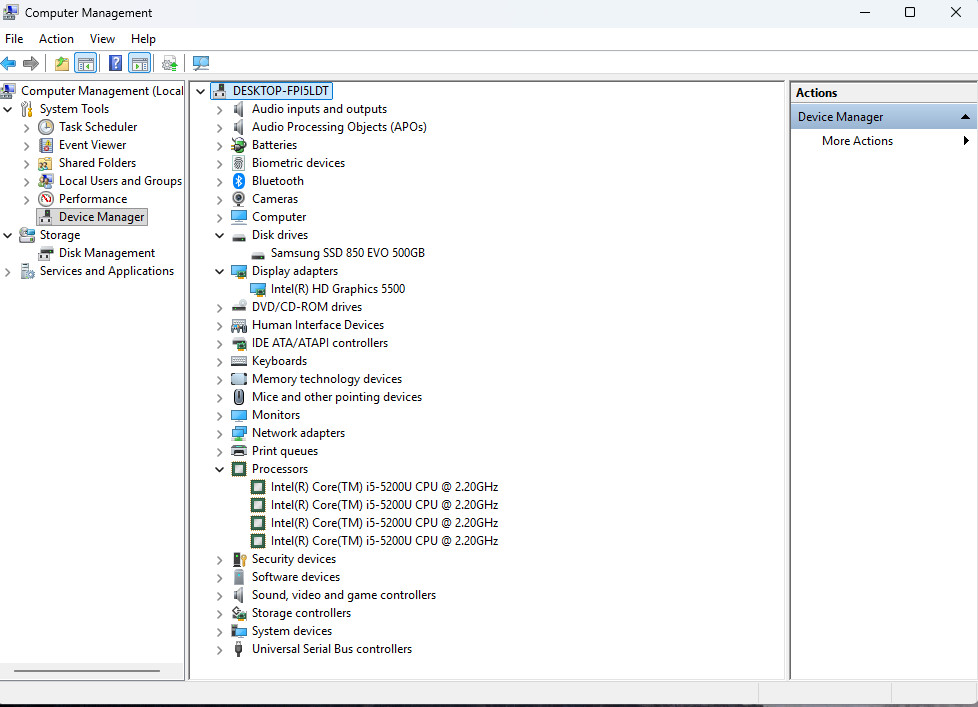Expand the Memory technology devices category
The image size is (978, 707).
pos(220,380)
